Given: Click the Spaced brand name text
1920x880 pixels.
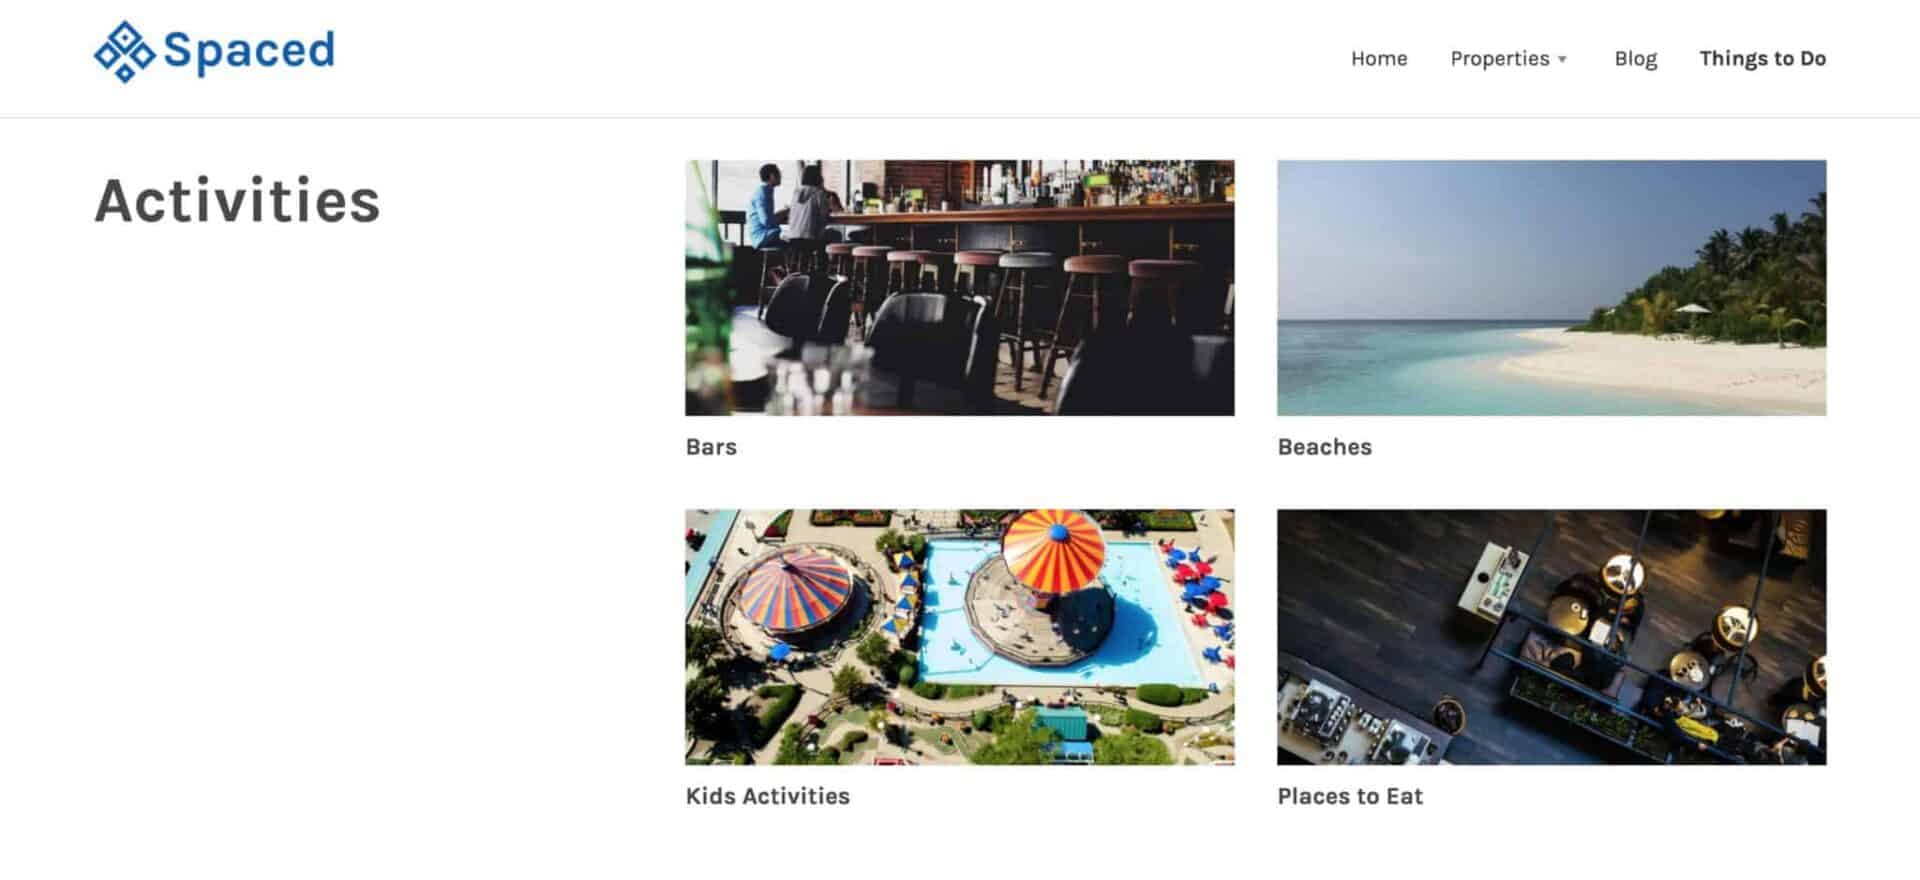Looking at the screenshot, I should [249, 50].
